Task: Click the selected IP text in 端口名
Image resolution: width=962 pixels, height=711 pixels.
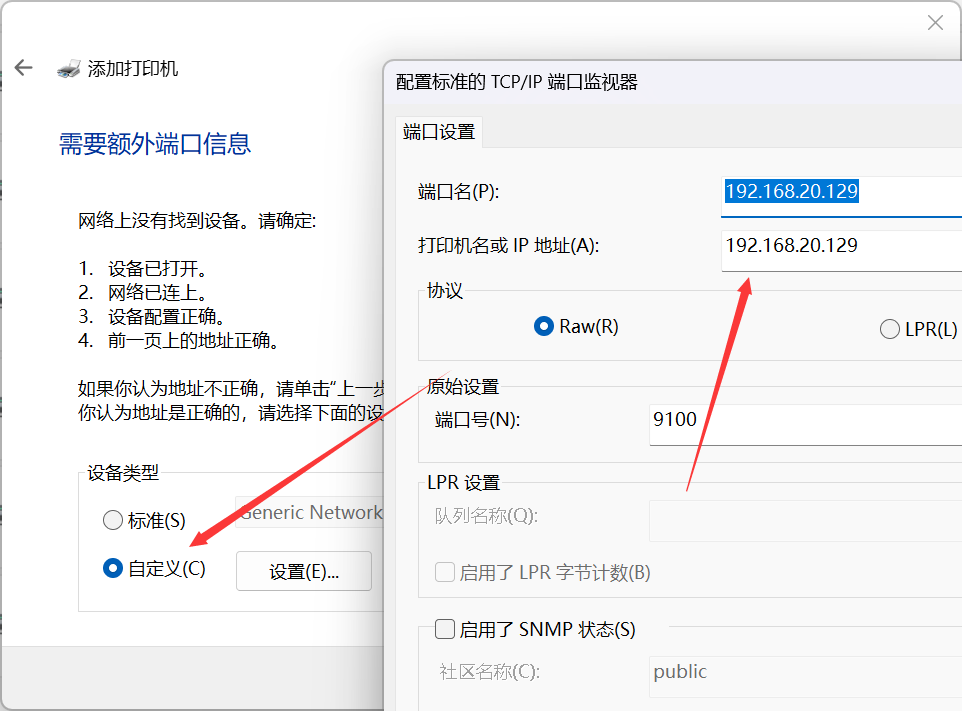Action: [791, 192]
